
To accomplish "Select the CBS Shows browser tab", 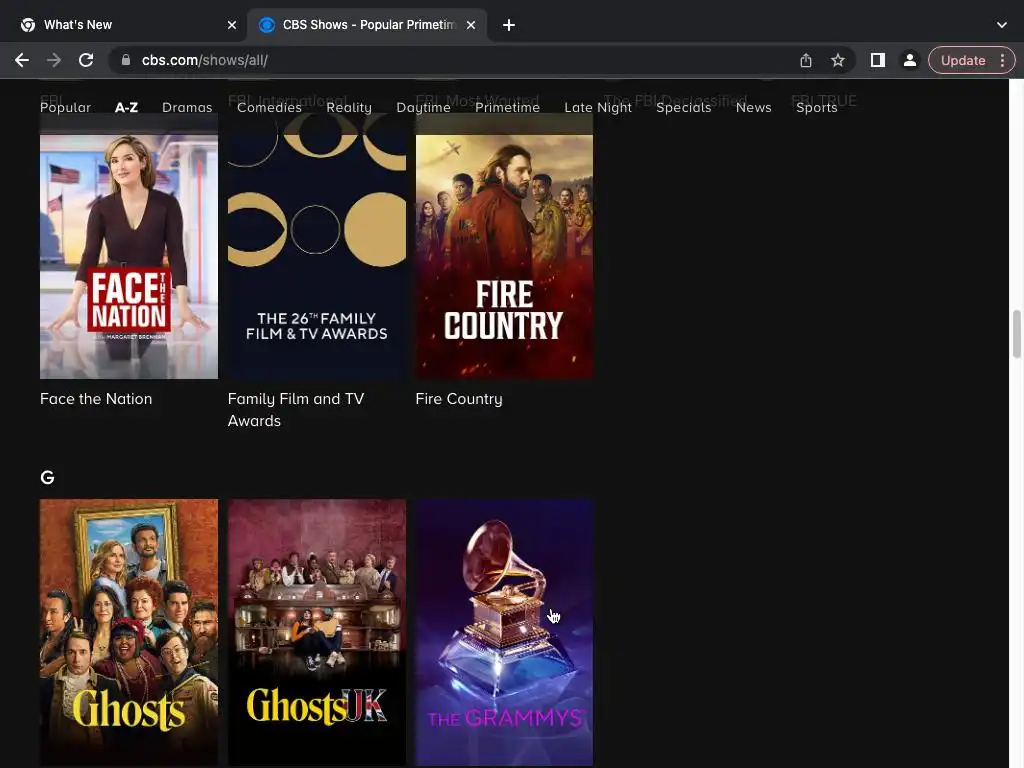I will coord(367,25).
